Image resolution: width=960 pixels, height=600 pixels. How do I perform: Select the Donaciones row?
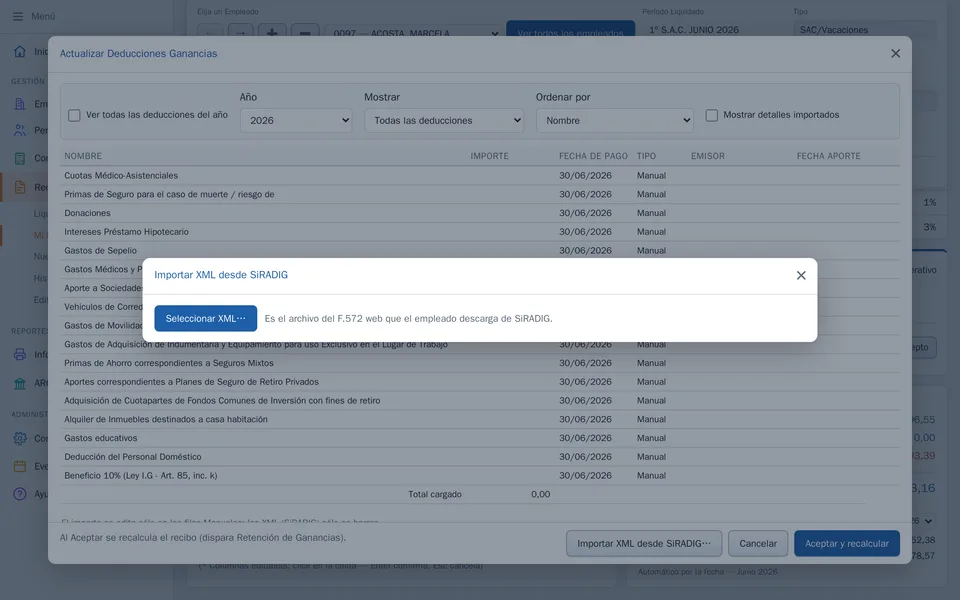[x=480, y=213]
